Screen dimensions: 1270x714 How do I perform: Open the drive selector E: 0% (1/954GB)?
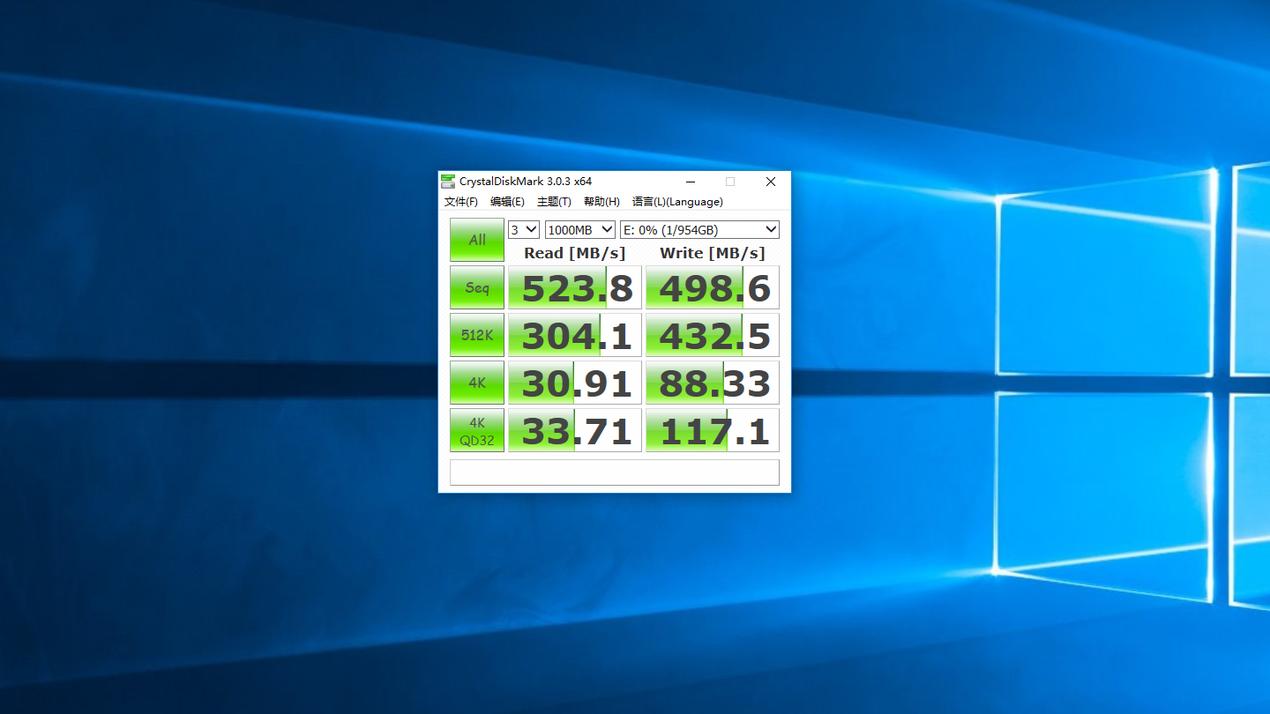[699, 229]
